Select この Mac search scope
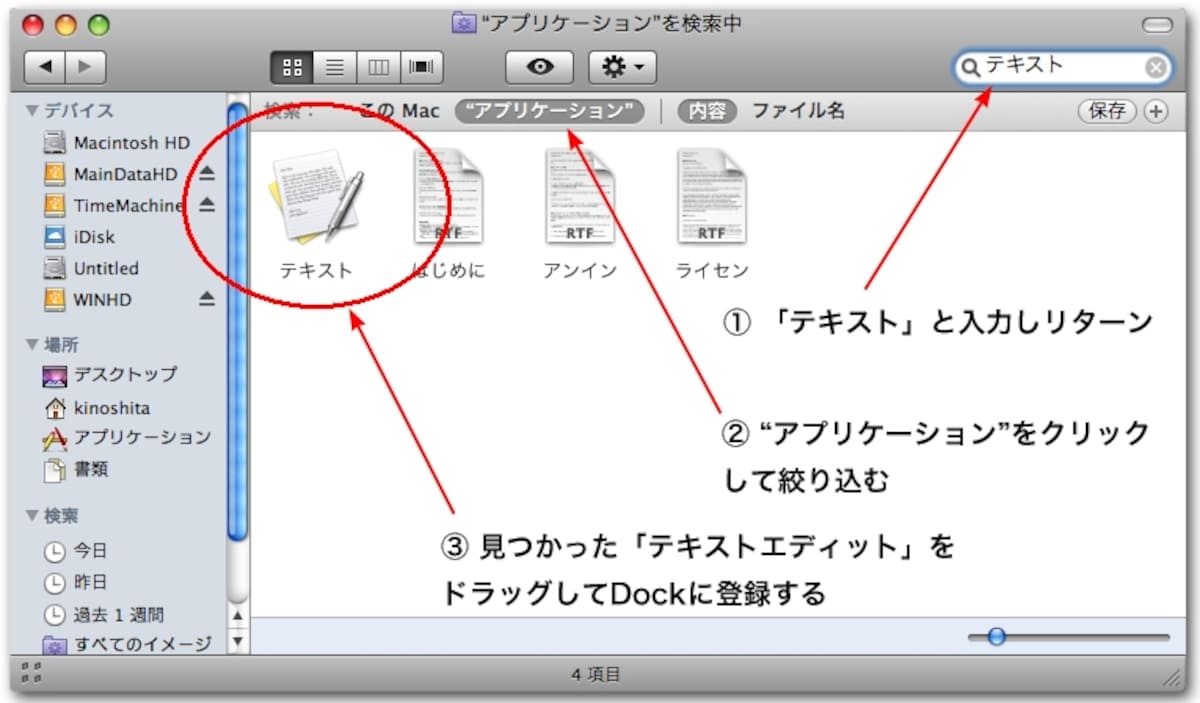The width and height of the screenshot is (1200, 703). point(399,111)
